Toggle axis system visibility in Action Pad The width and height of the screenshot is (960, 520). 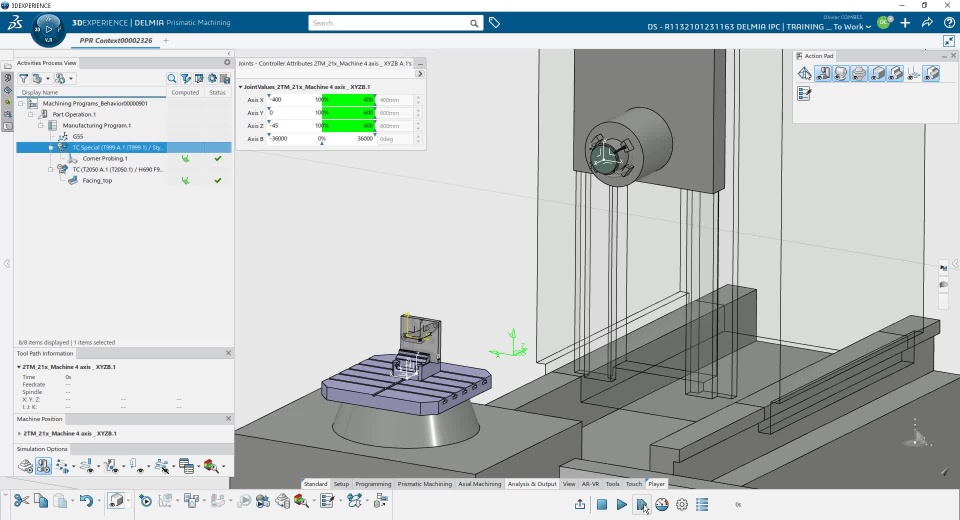(x=913, y=73)
